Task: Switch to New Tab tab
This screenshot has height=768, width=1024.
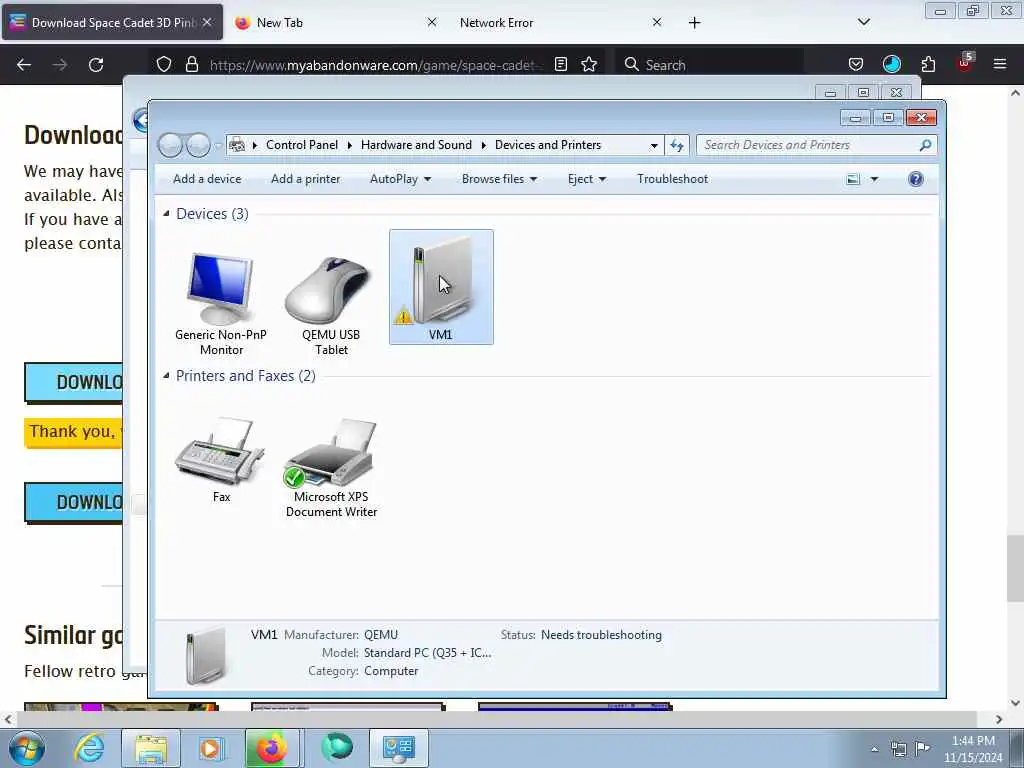Action: 336,22
